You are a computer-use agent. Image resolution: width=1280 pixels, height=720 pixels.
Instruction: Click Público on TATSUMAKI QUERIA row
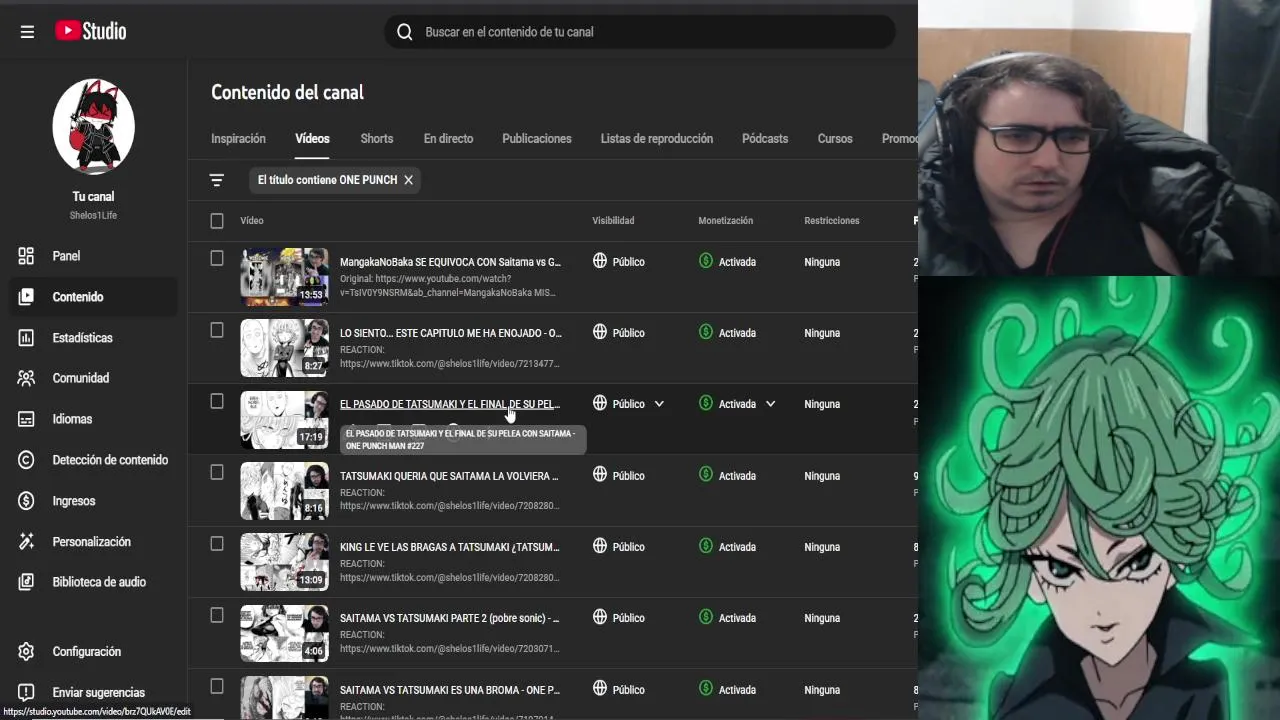coord(629,476)
